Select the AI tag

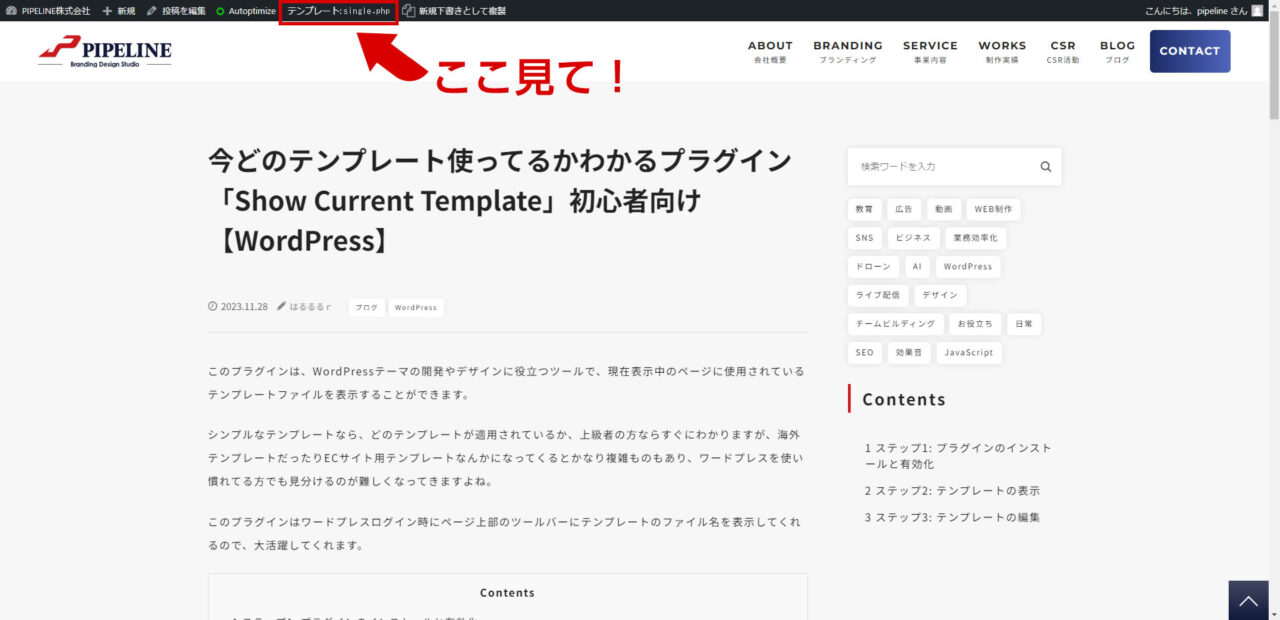pos(917,267)
